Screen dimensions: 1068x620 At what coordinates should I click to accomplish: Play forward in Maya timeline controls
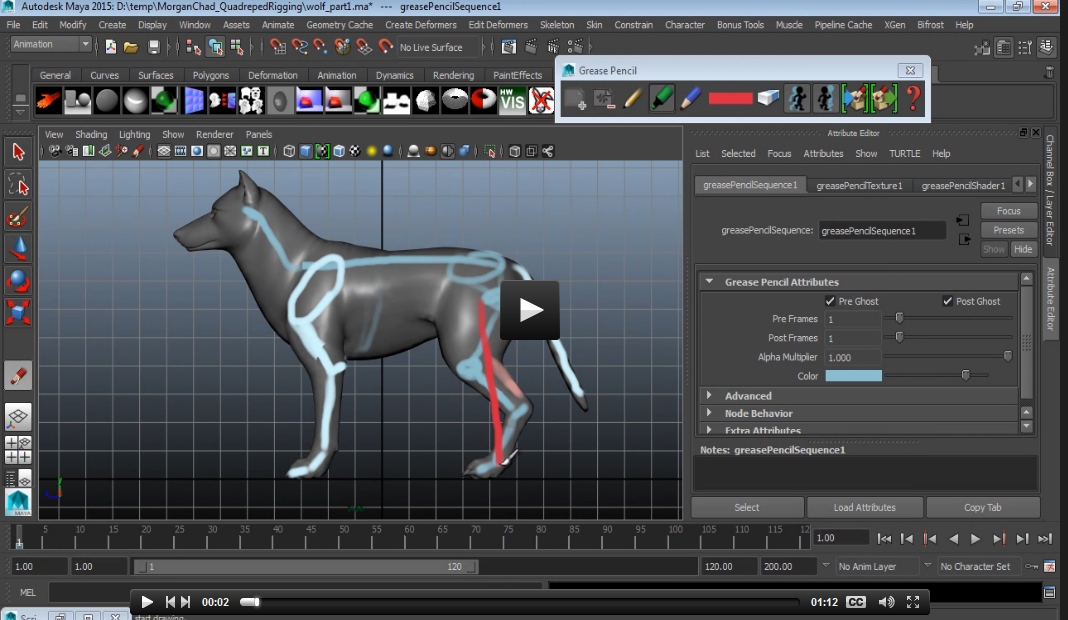point(975,538)
